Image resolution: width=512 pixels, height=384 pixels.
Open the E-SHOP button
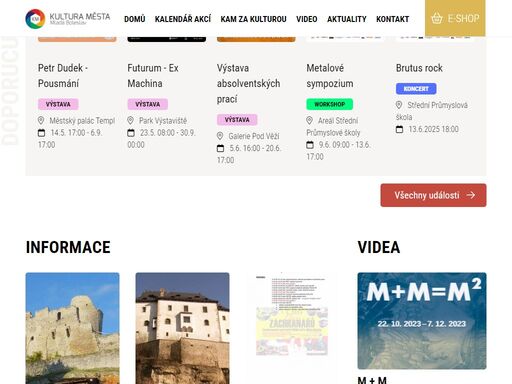coord(455,18)
